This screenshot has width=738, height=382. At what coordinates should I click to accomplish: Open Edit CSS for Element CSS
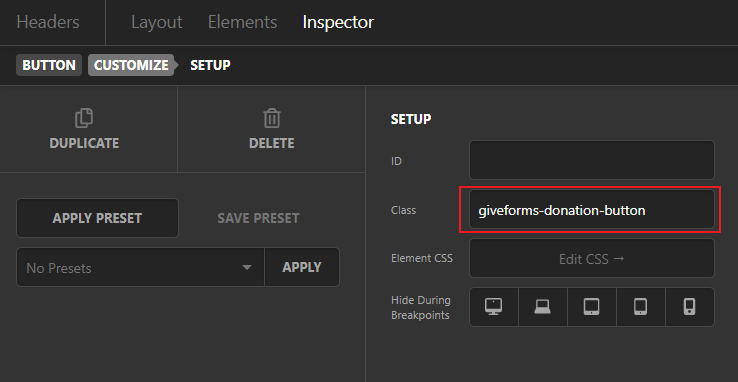coord(592,258)
